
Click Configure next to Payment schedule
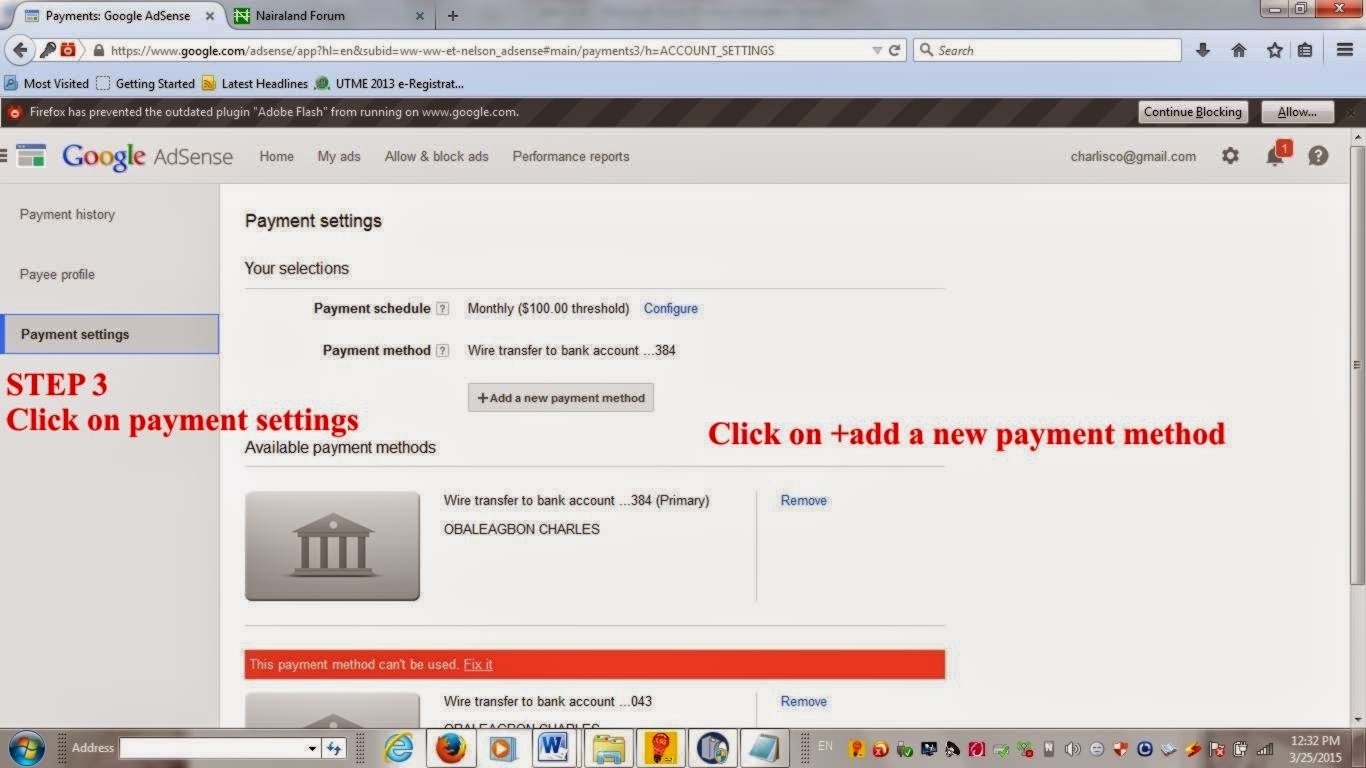671,309
